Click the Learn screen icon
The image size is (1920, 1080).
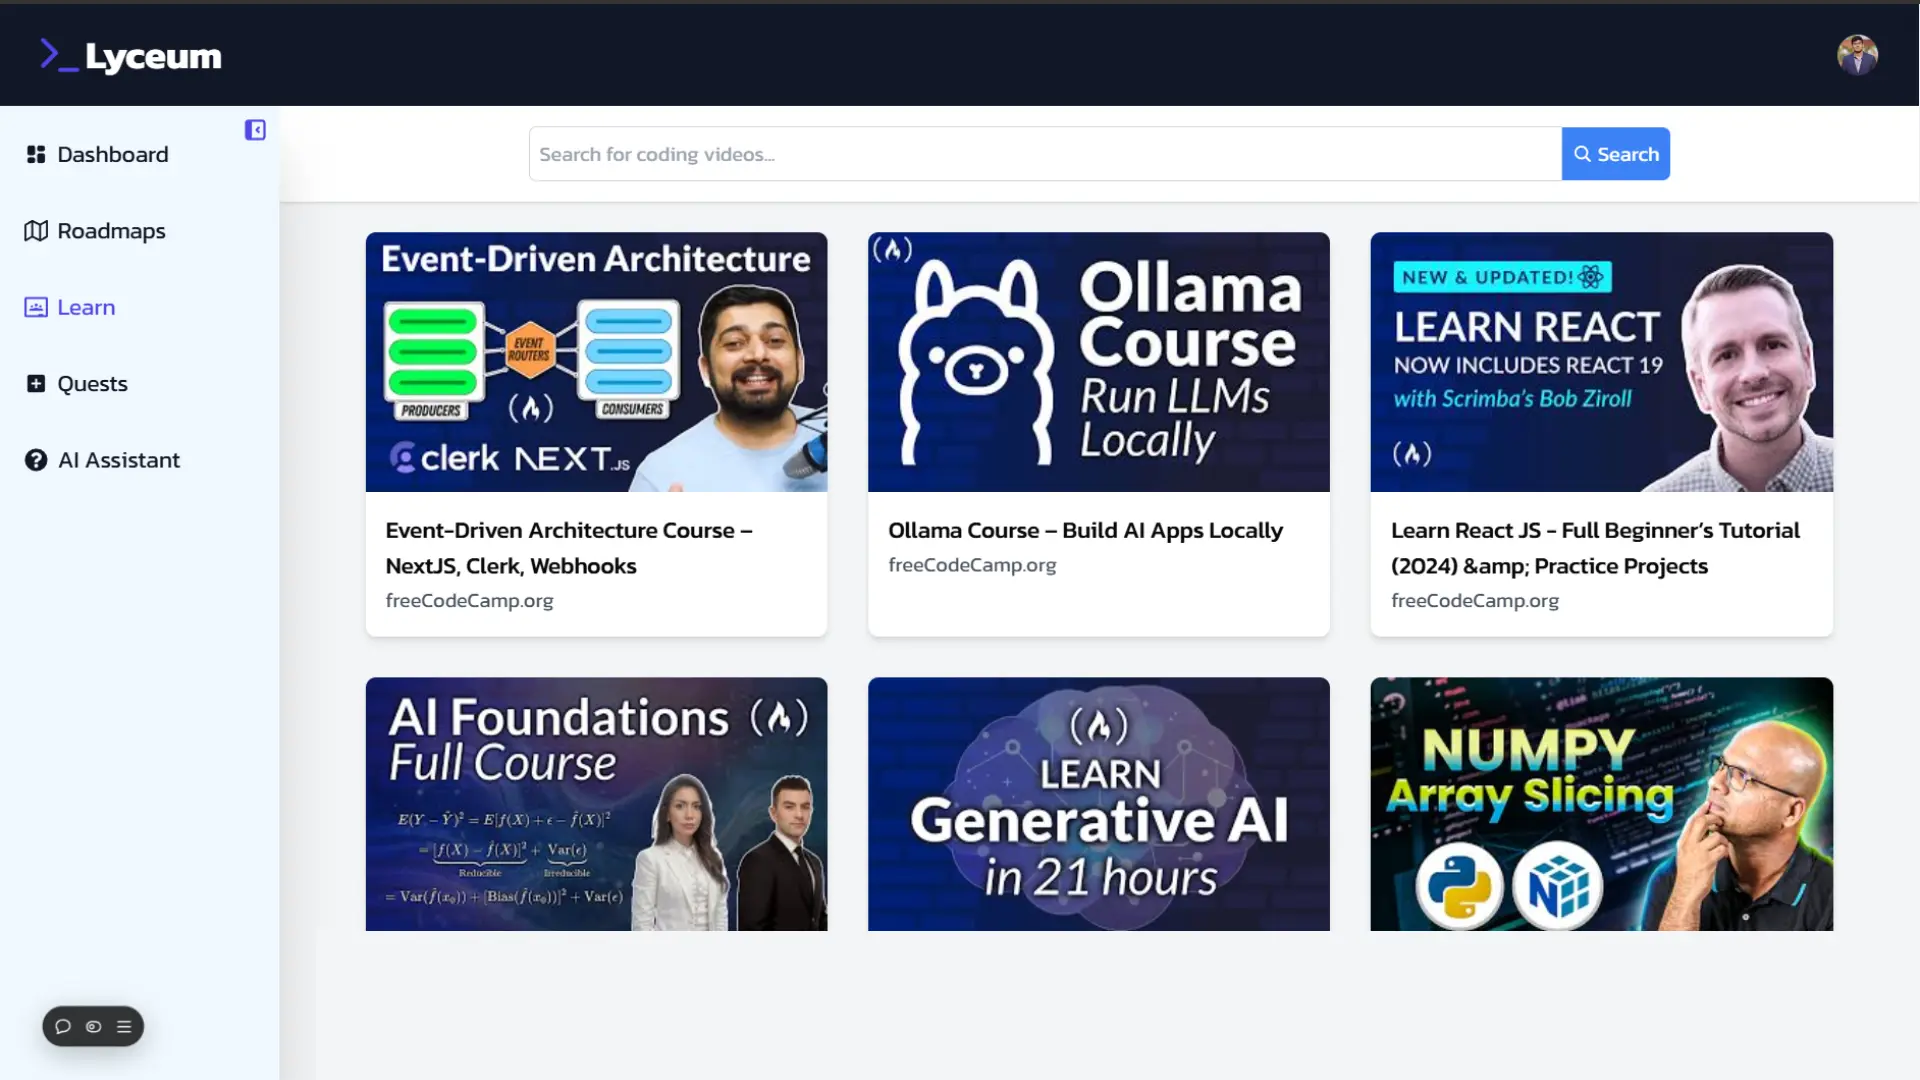pyautogui.click(x=36, y=307)
